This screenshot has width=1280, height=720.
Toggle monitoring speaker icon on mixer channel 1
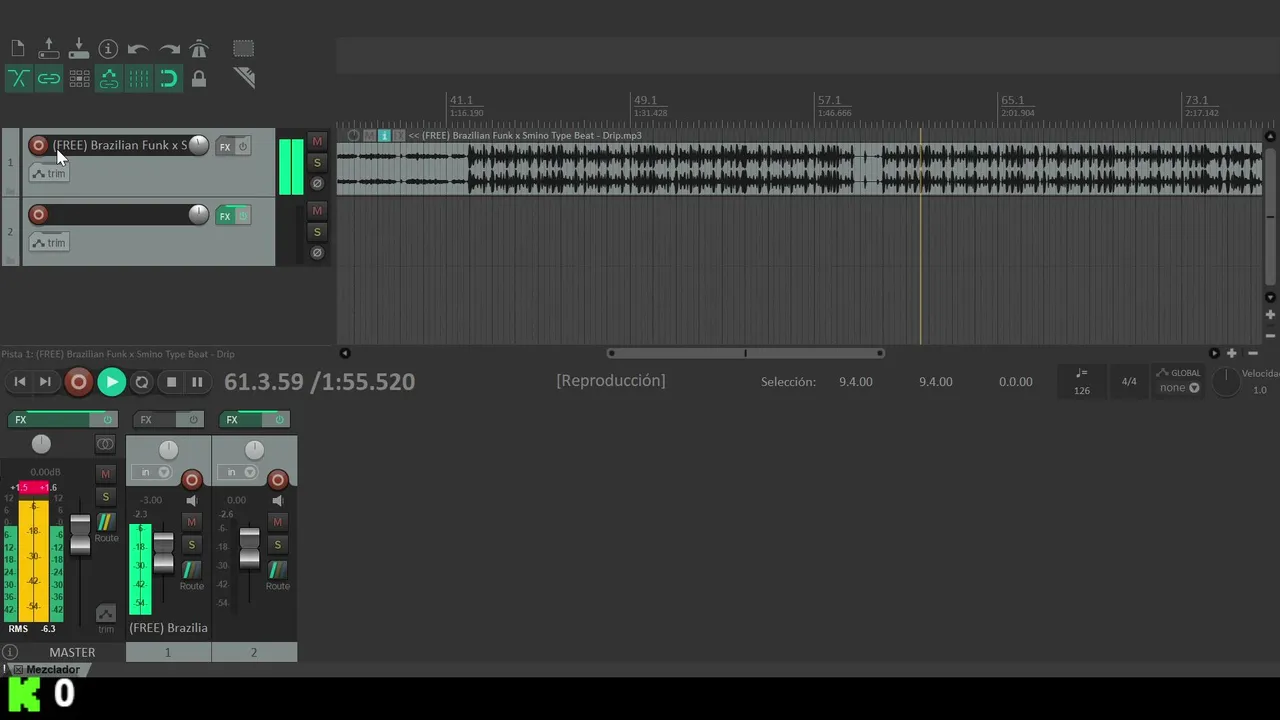tap(192, 500)
